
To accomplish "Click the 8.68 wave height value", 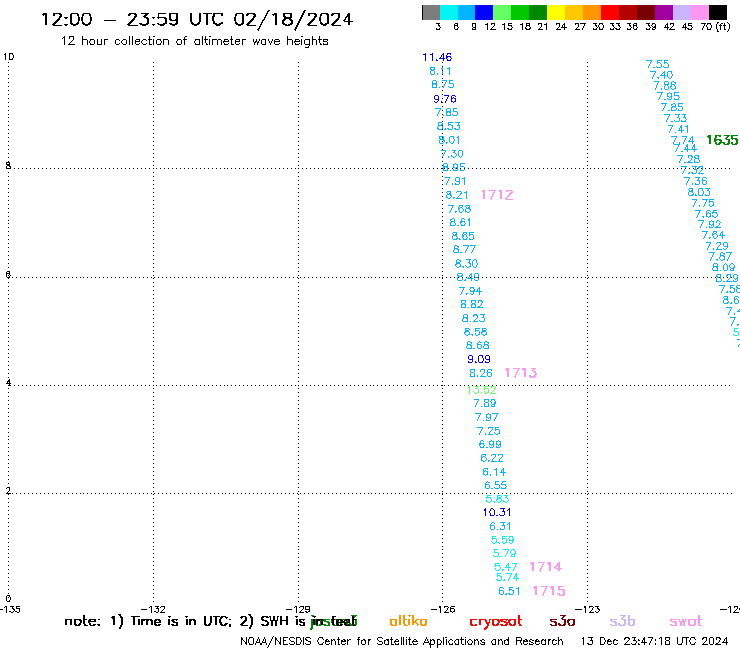I will tap(478, 346).
